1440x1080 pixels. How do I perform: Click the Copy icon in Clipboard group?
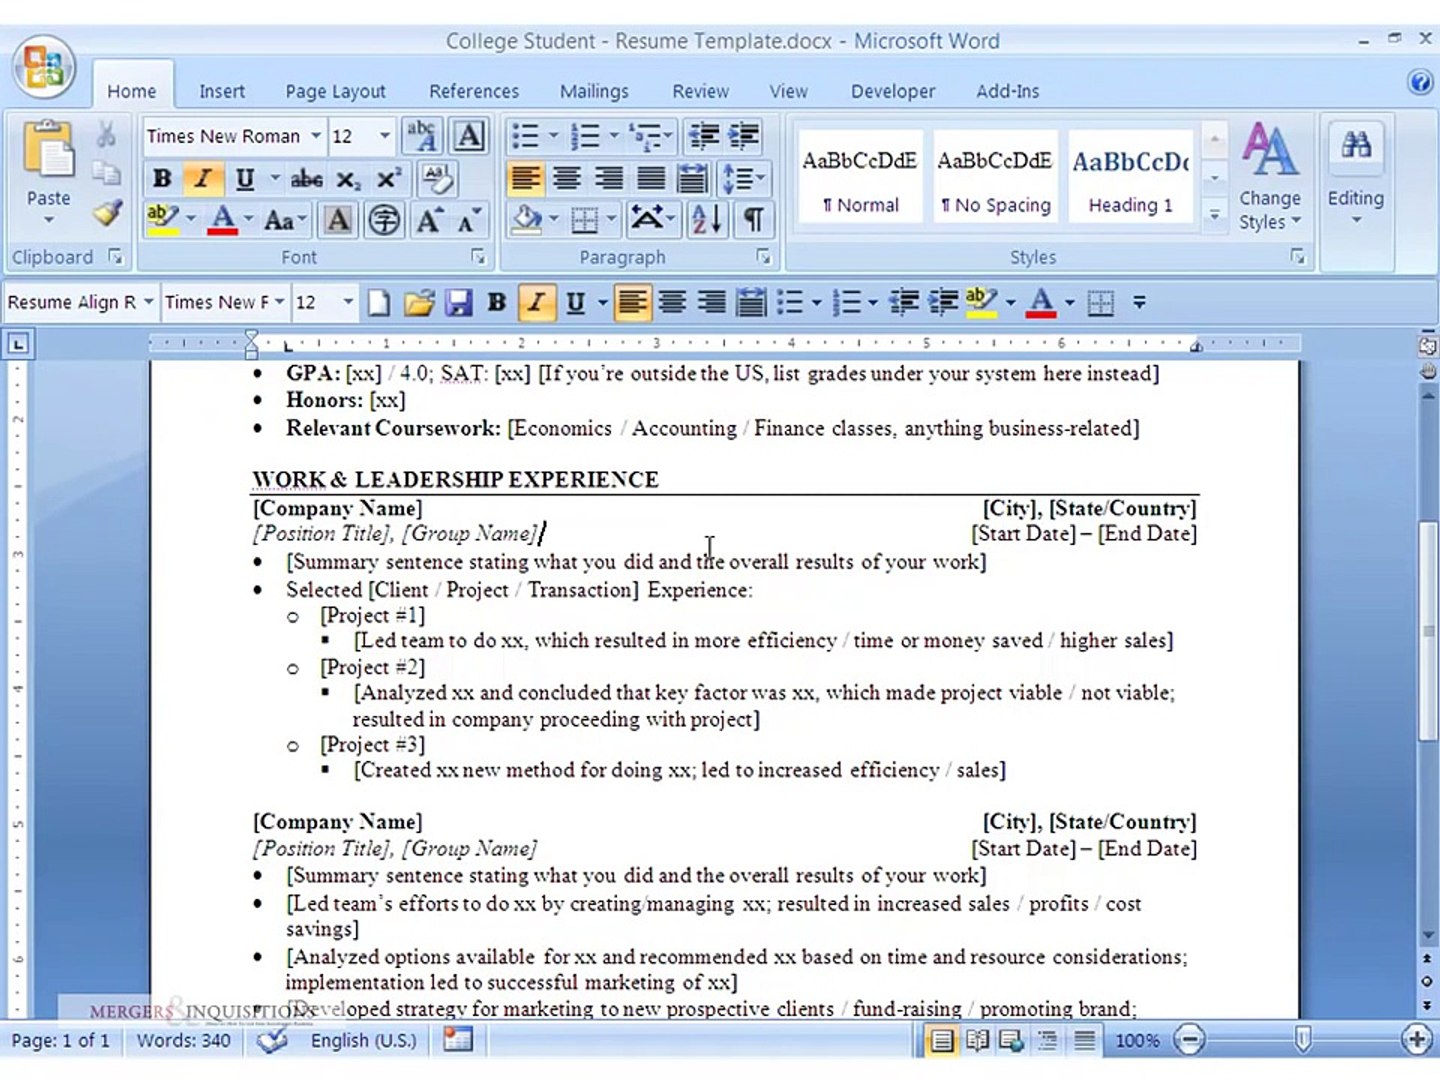106,174
